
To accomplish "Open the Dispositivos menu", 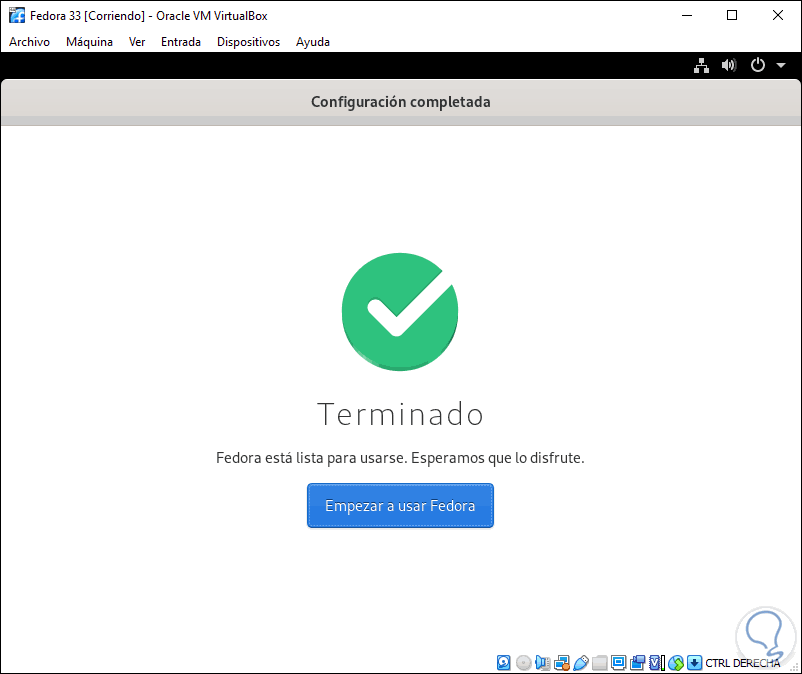I will click(248, 42).
